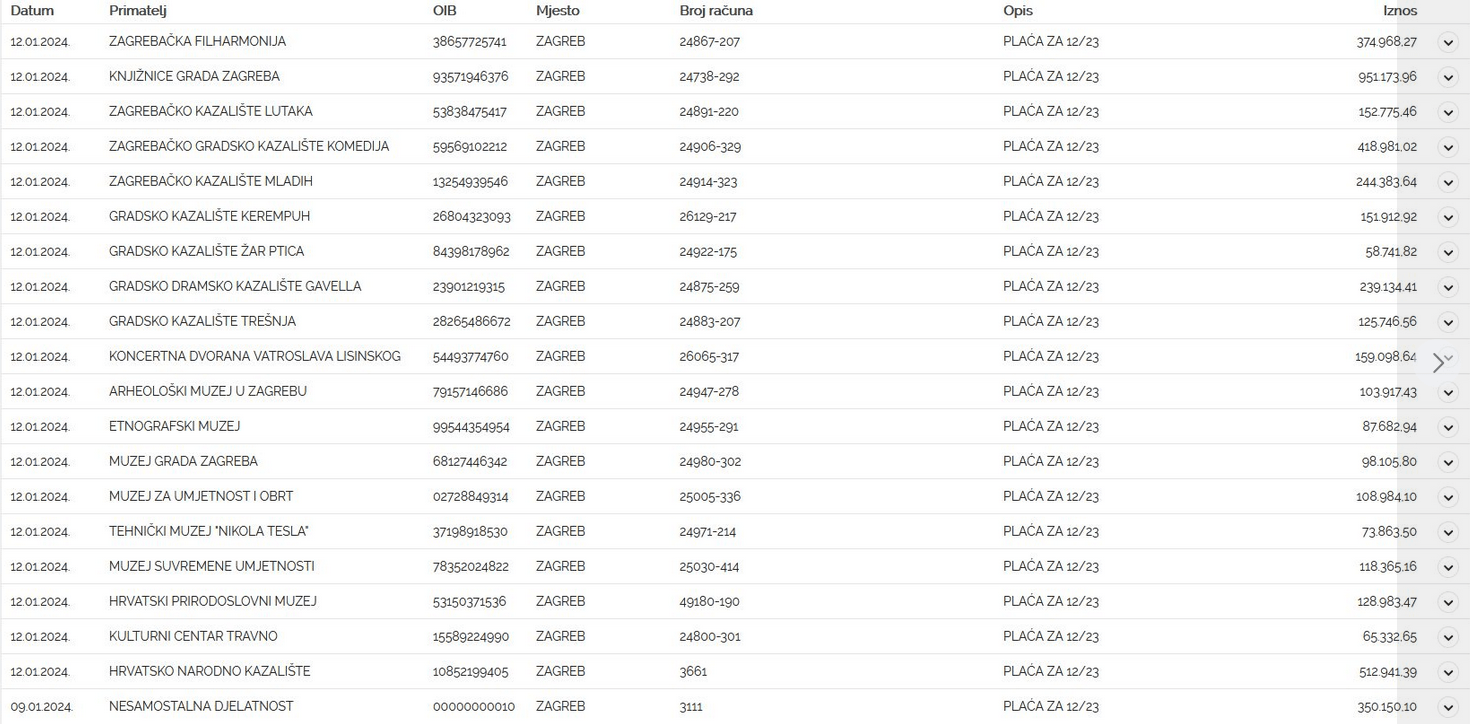Click the Opis column header
This screenshot has height=724, width=1470.
click(1017, 11)
